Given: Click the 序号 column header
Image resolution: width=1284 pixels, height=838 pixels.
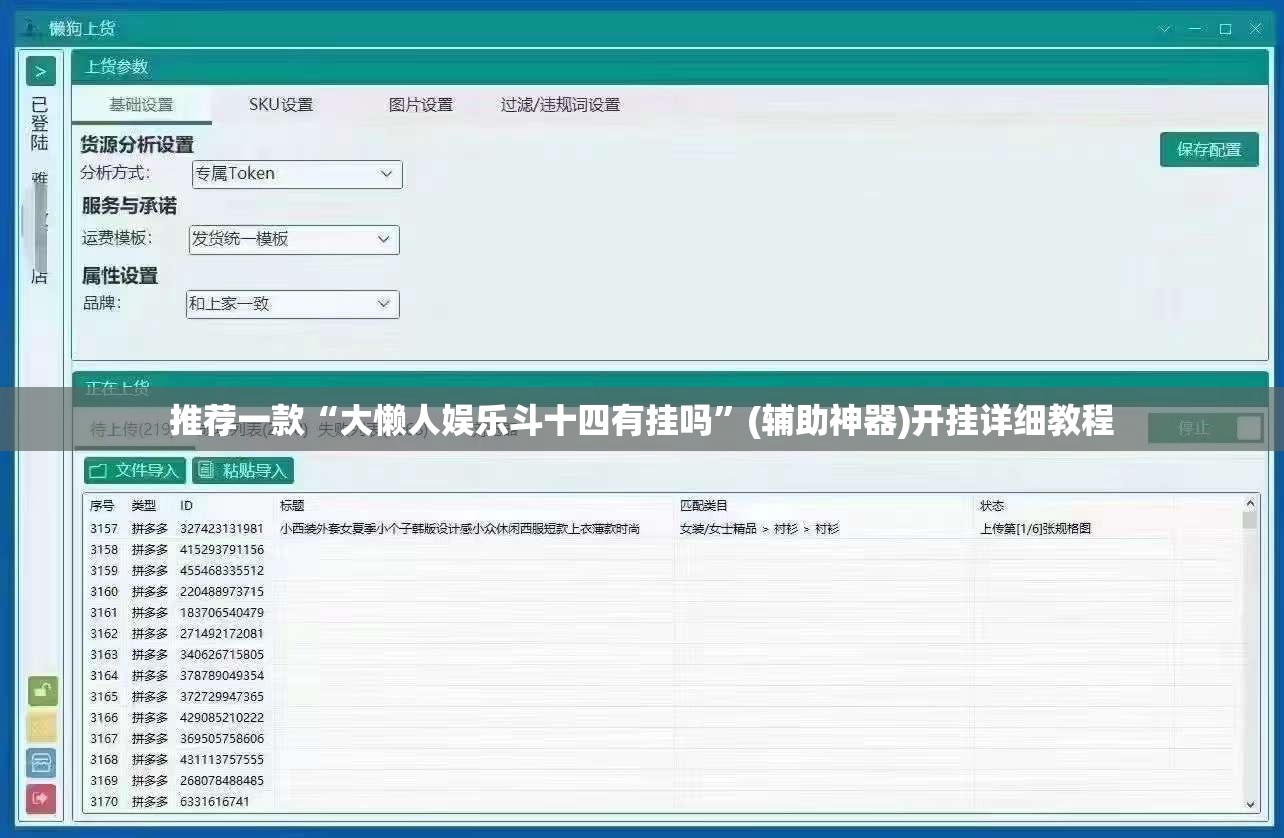Looking at the screenshot, I should 102,506.
